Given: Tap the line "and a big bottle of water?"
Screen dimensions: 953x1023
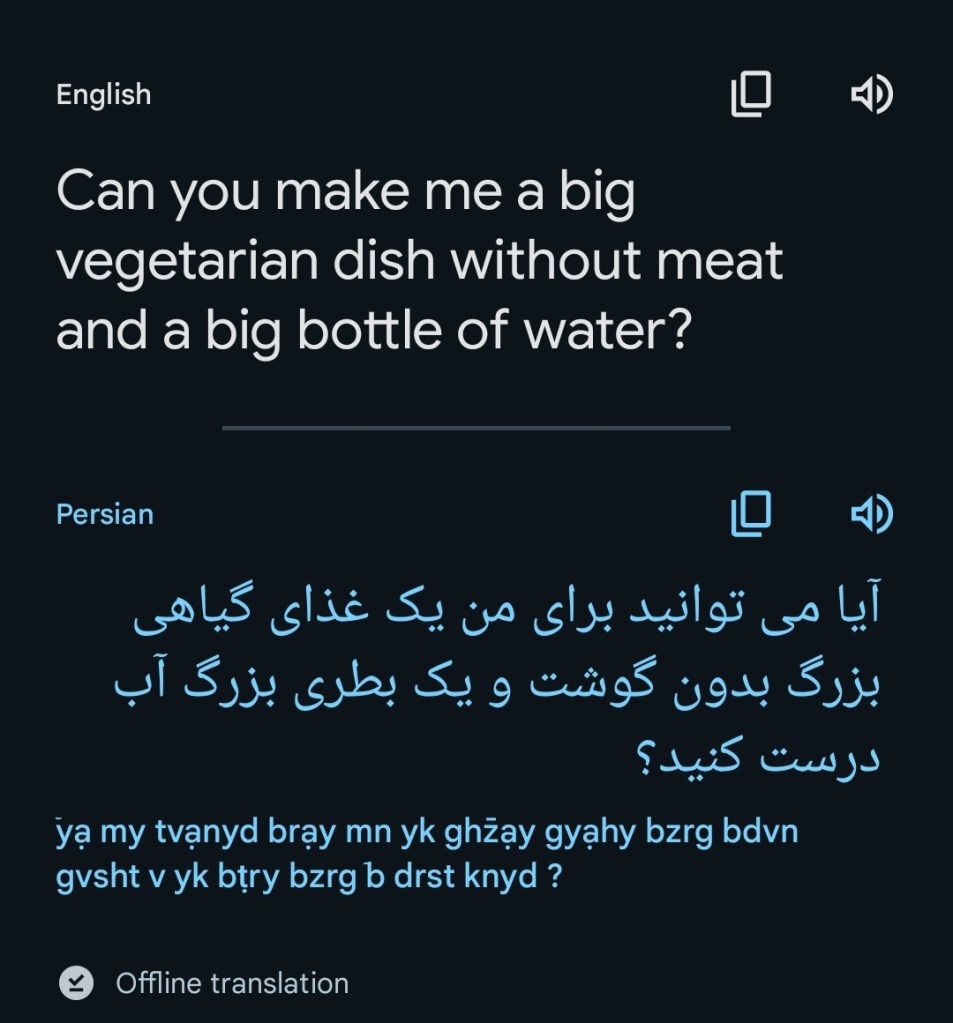Looking at the screenshot, I should click(x=374, y=331).
